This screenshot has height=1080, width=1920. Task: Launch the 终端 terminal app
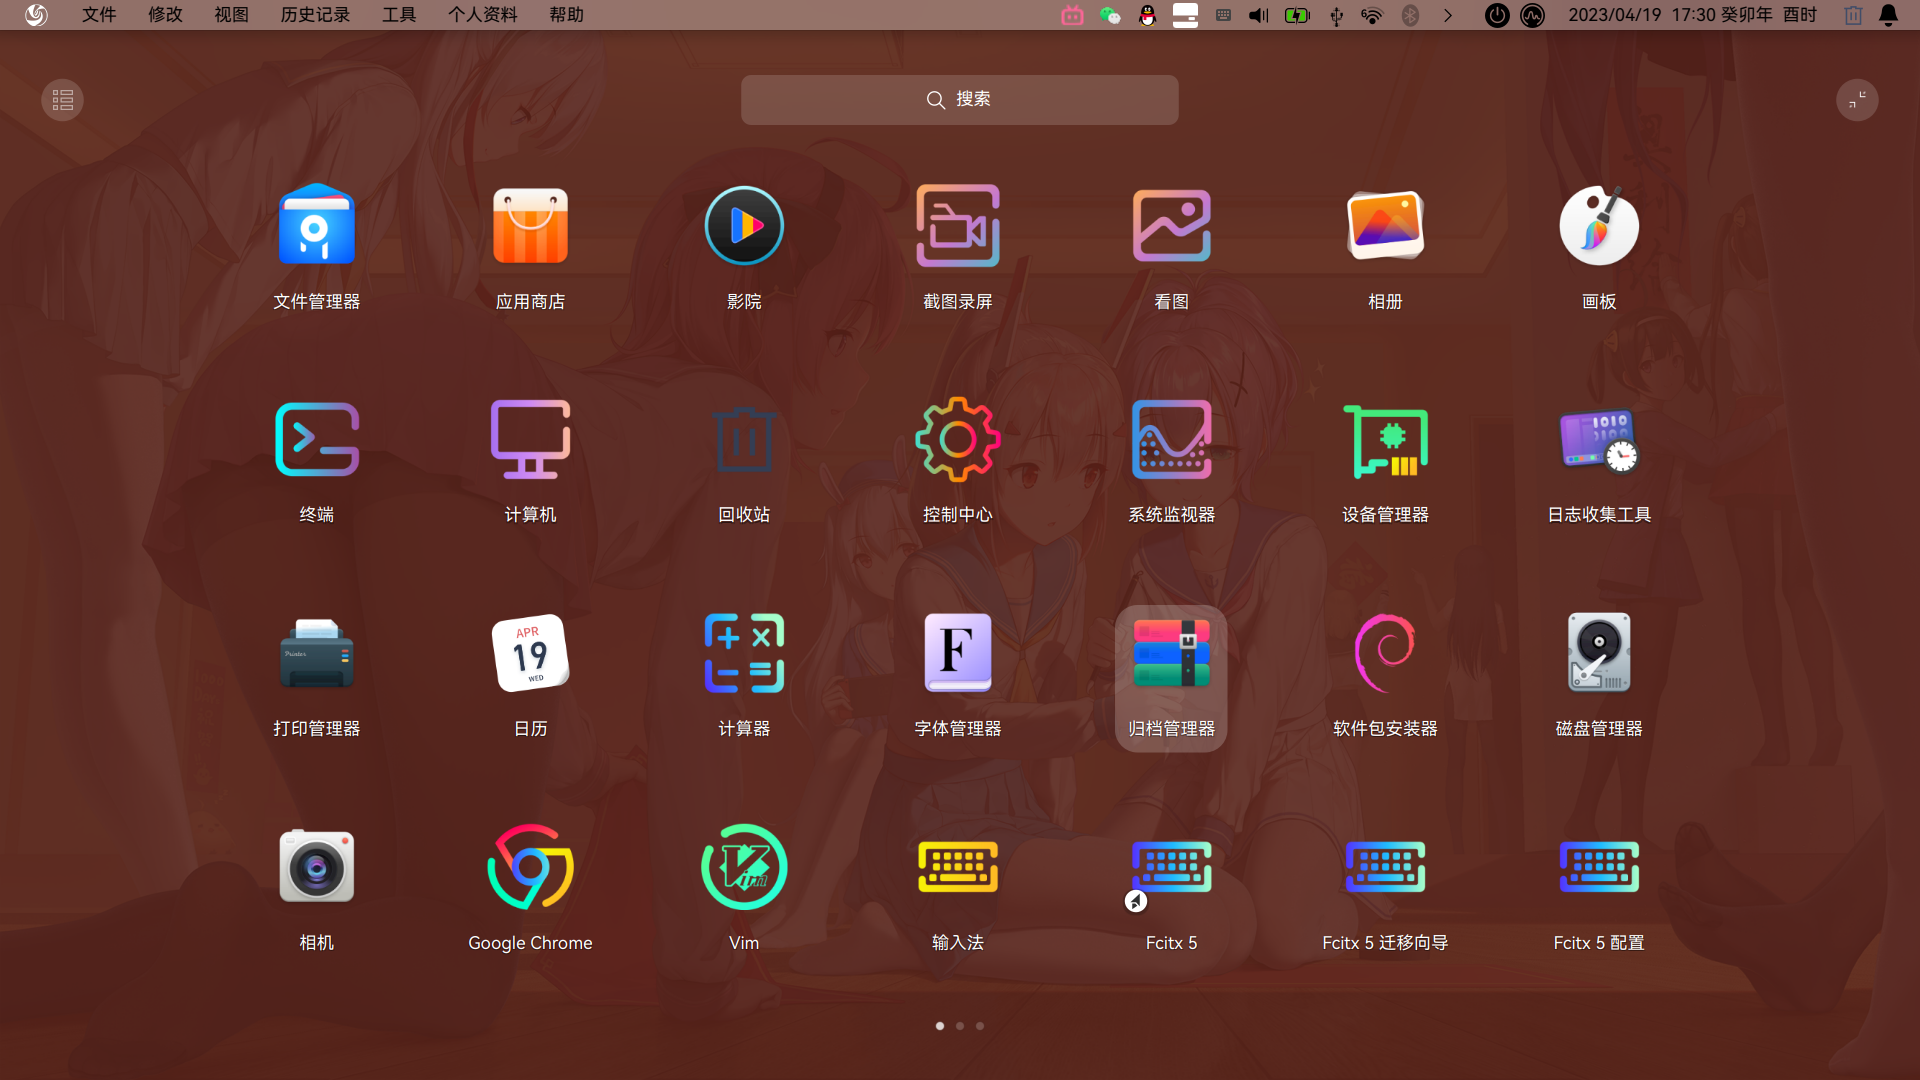316,440
